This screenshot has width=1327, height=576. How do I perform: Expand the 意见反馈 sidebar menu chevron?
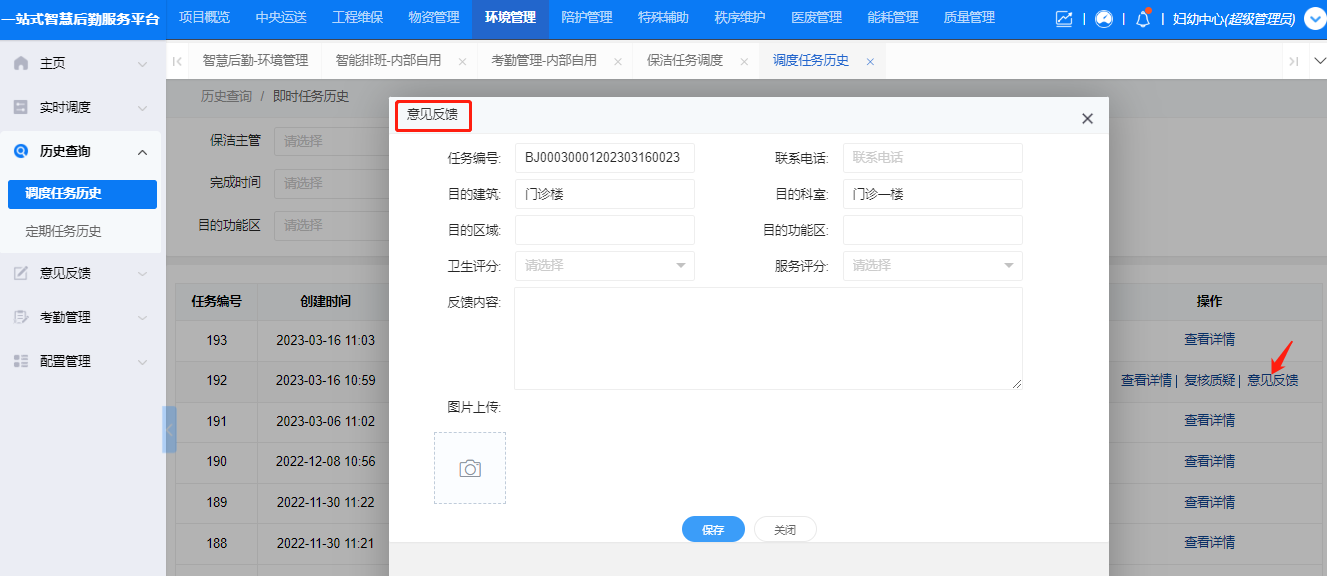pos(142,274)
